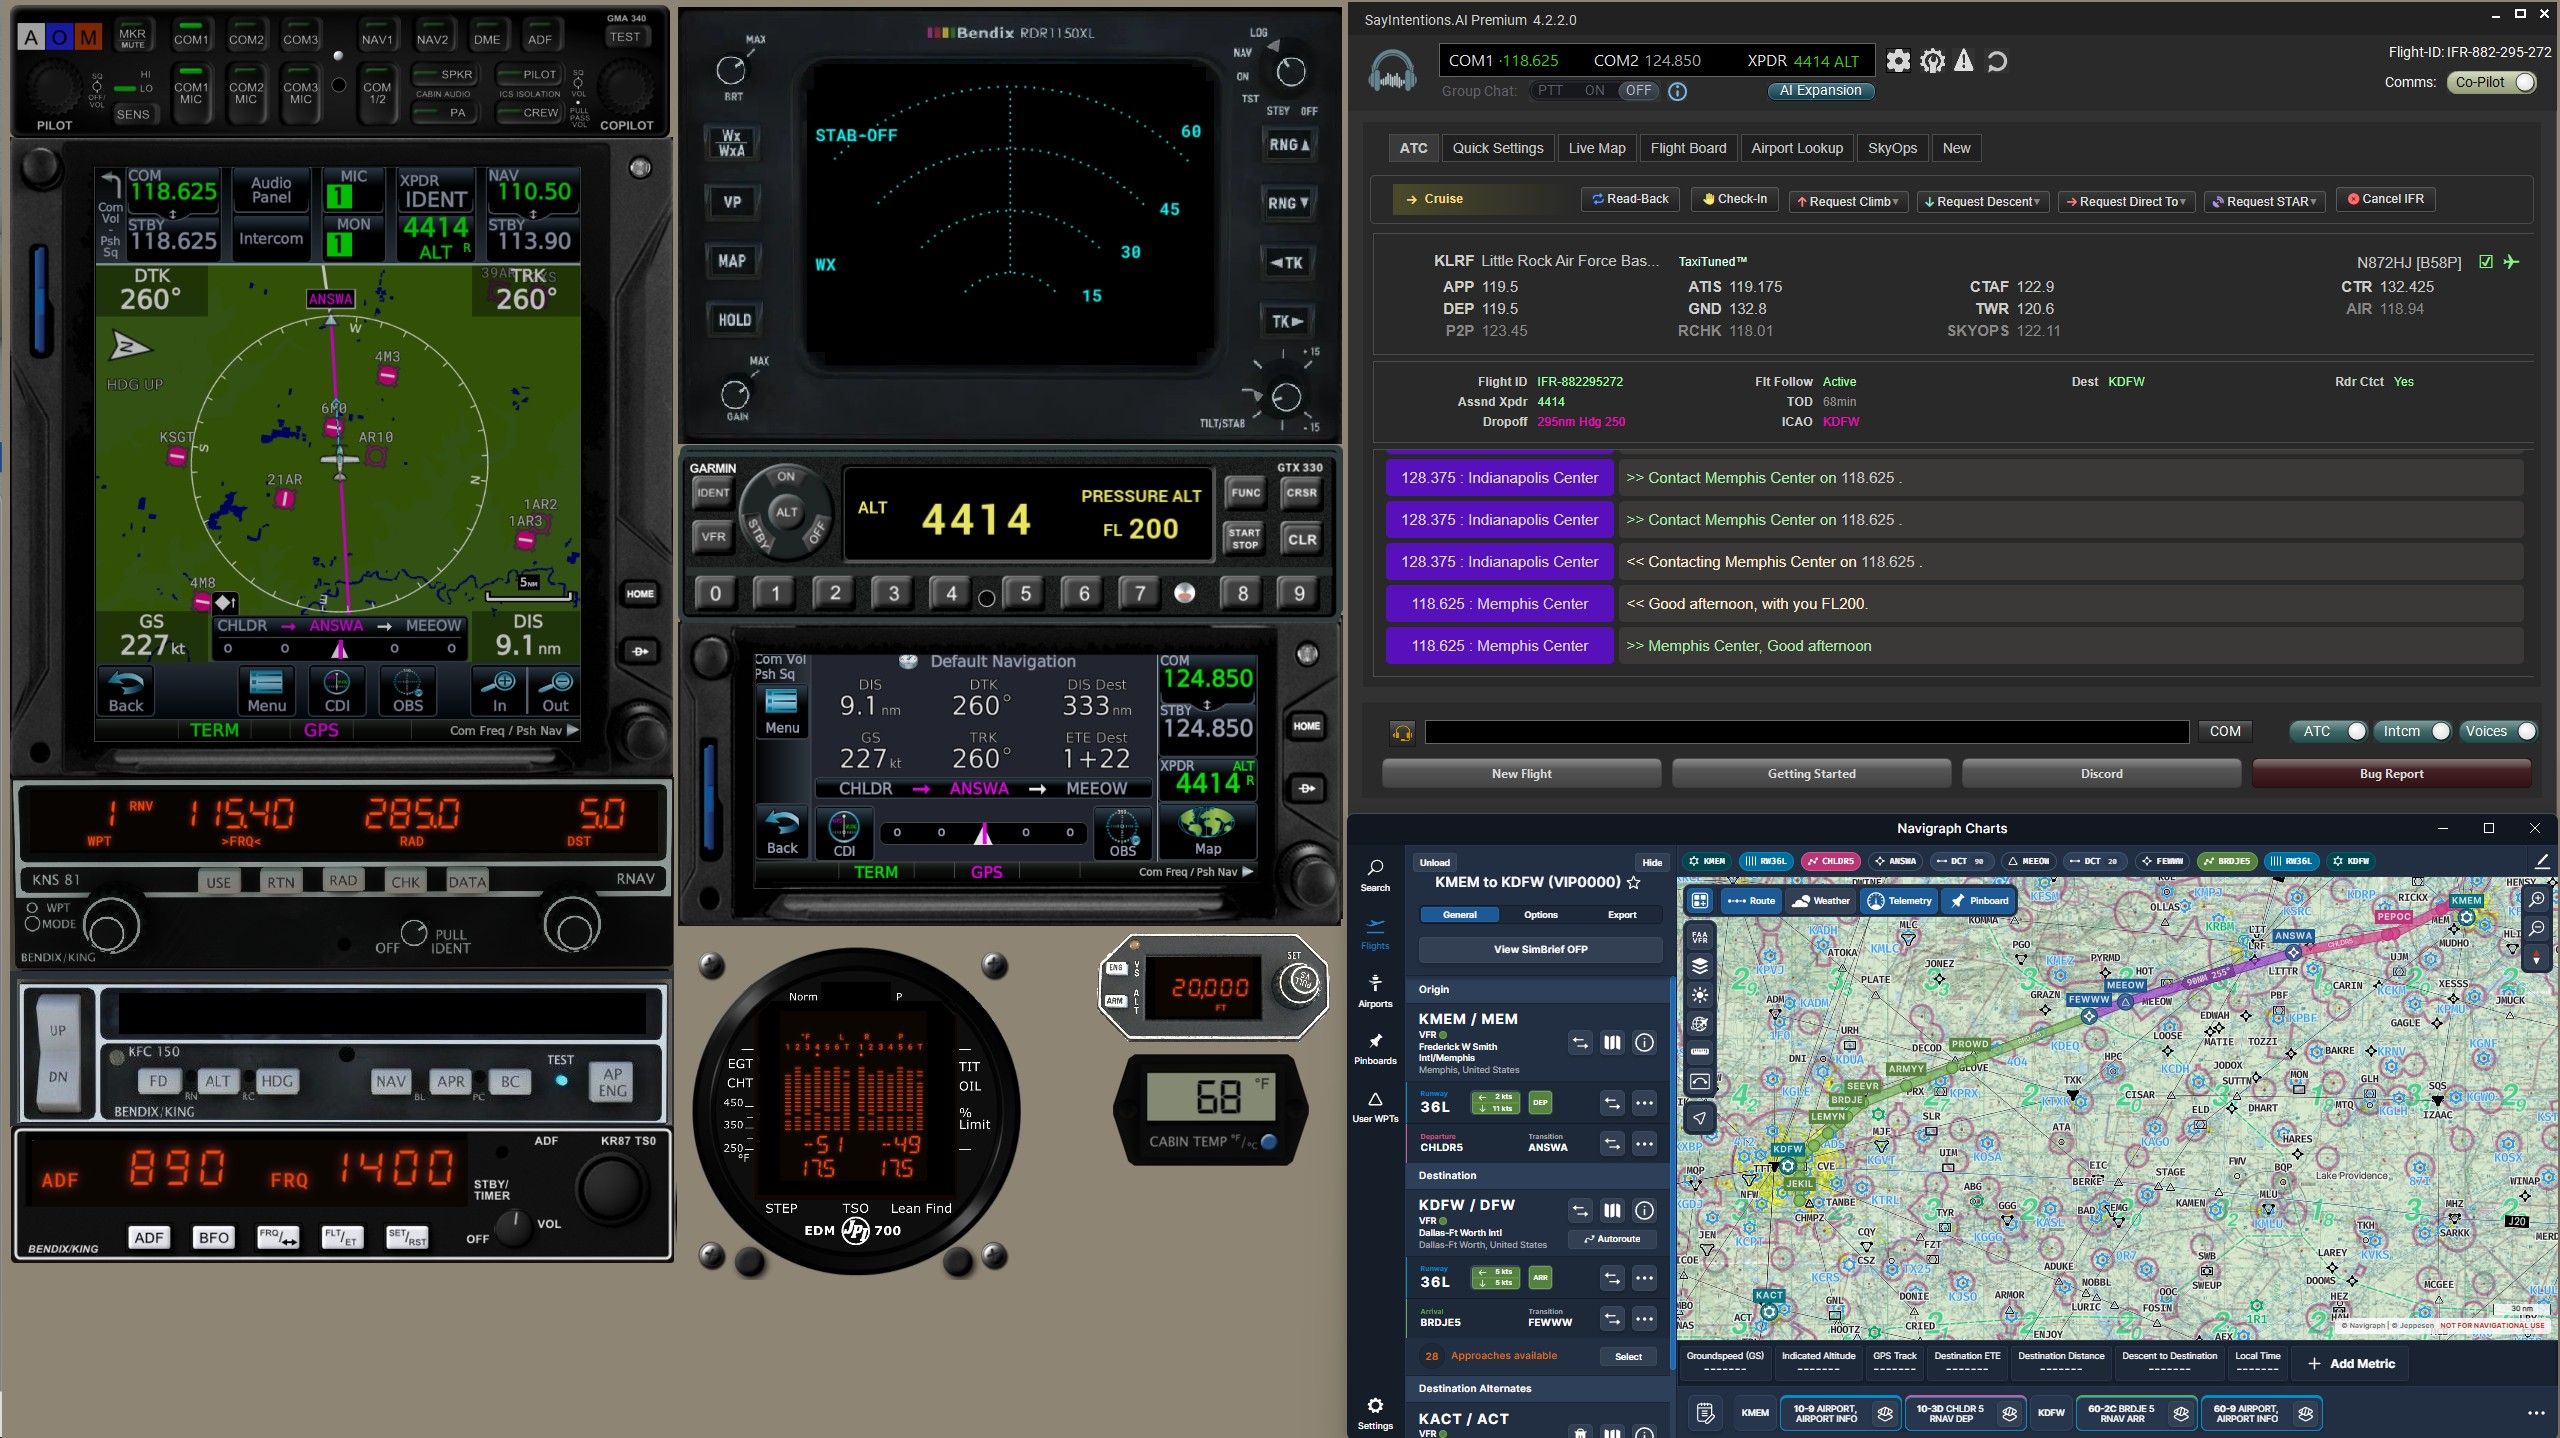Open the Flight Board tab
This screenshot has height=1438, width=2560.
click(x=1688, y=148)
